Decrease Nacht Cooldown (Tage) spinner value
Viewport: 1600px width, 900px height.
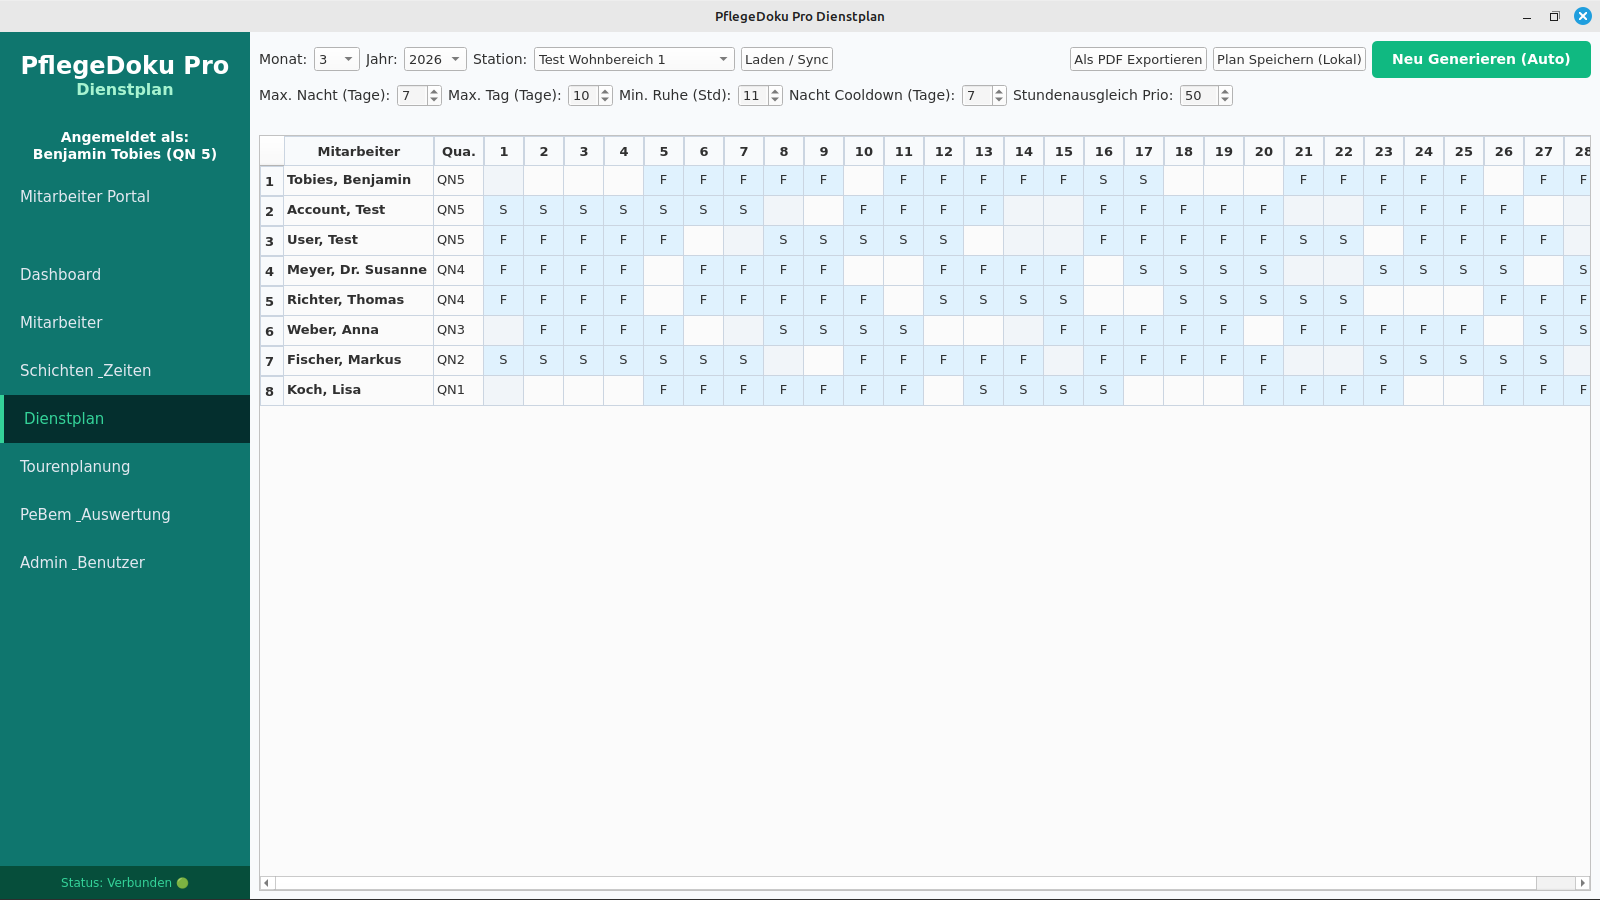tap(999, 100)
